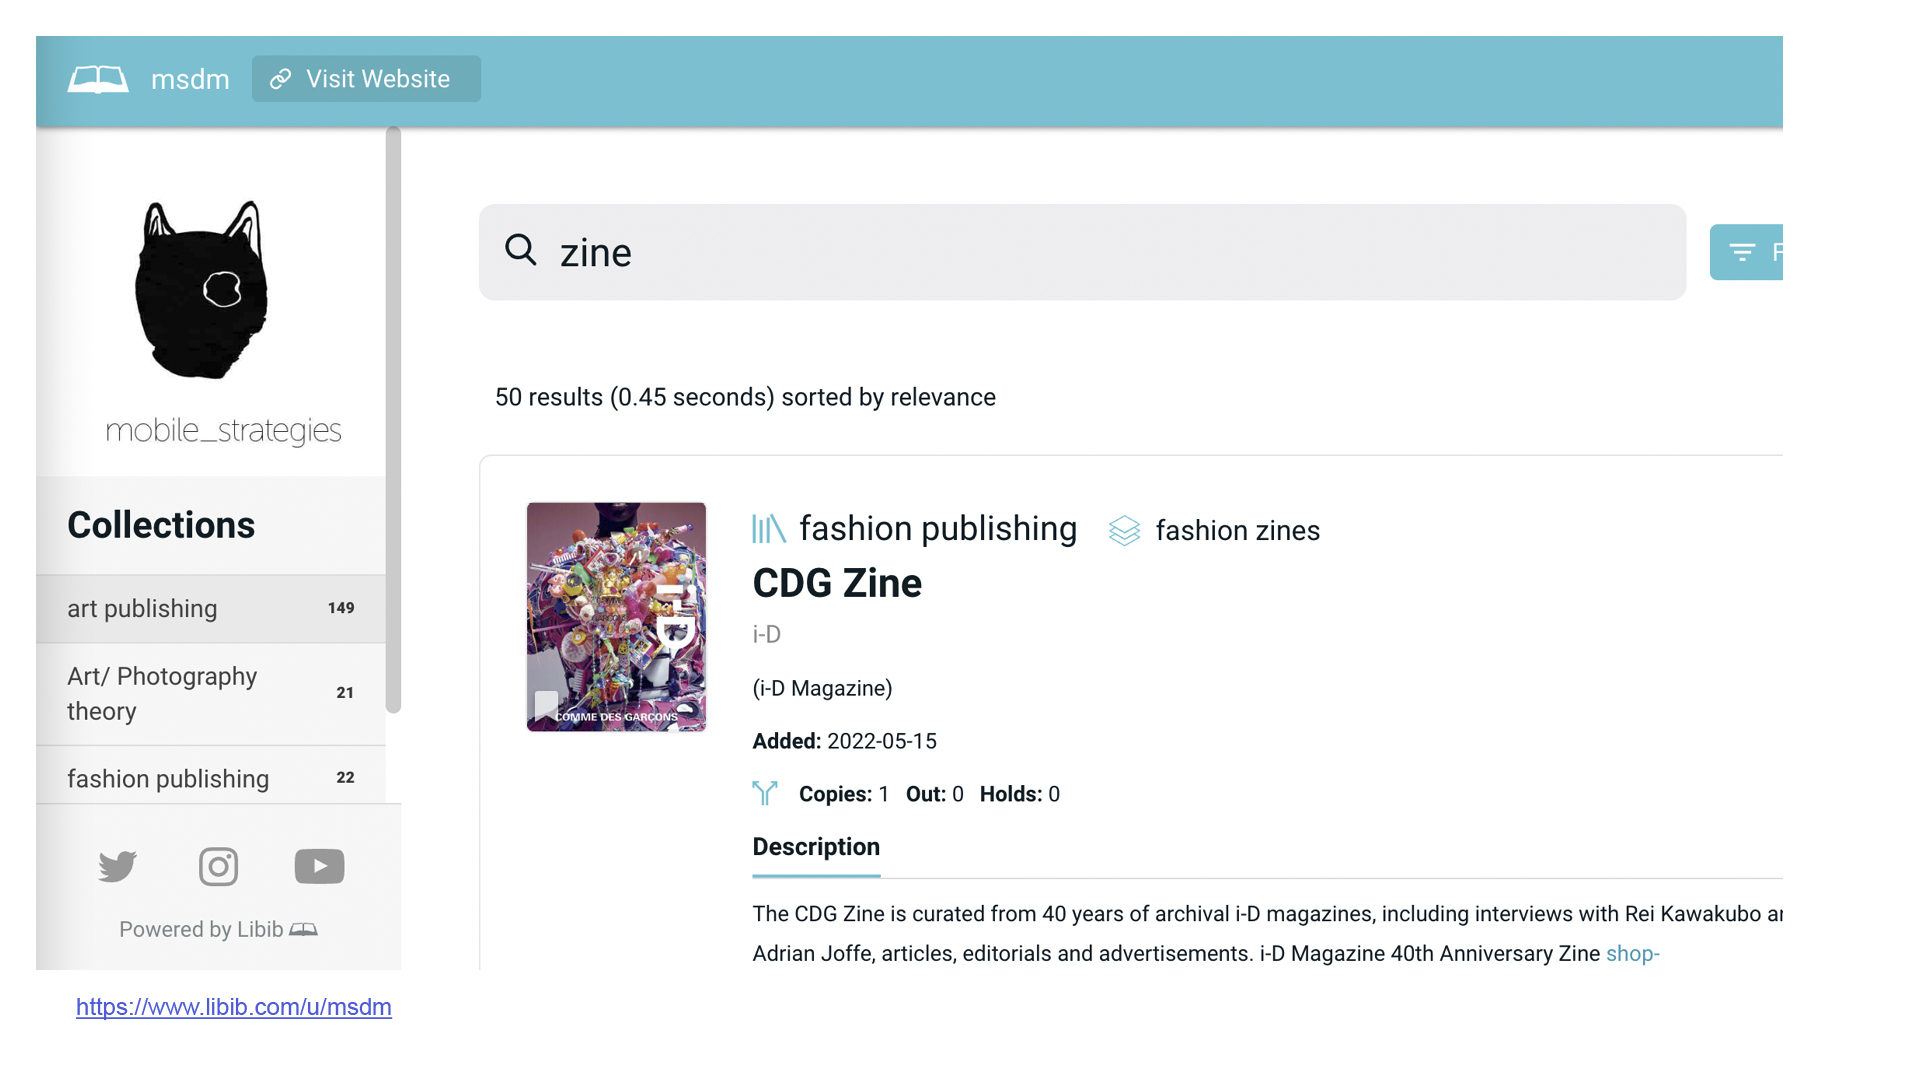This screenshot has height=1080, width=1920.
Task: Click the (i-D Magazine) publisher text
Action: pyautogui.click(x=822, y=688)
